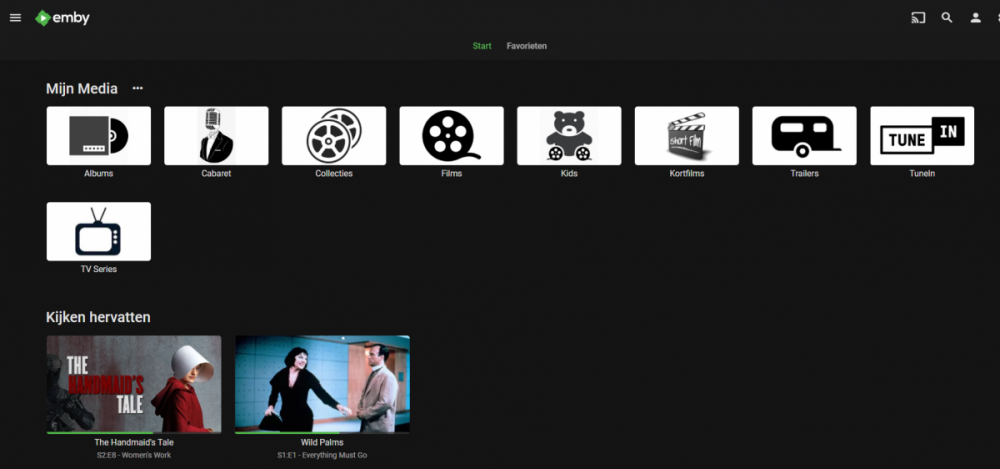Viewport: 1000px width, 469px height.
Task: Click the Films label text
Action: [x=452, y=174]
